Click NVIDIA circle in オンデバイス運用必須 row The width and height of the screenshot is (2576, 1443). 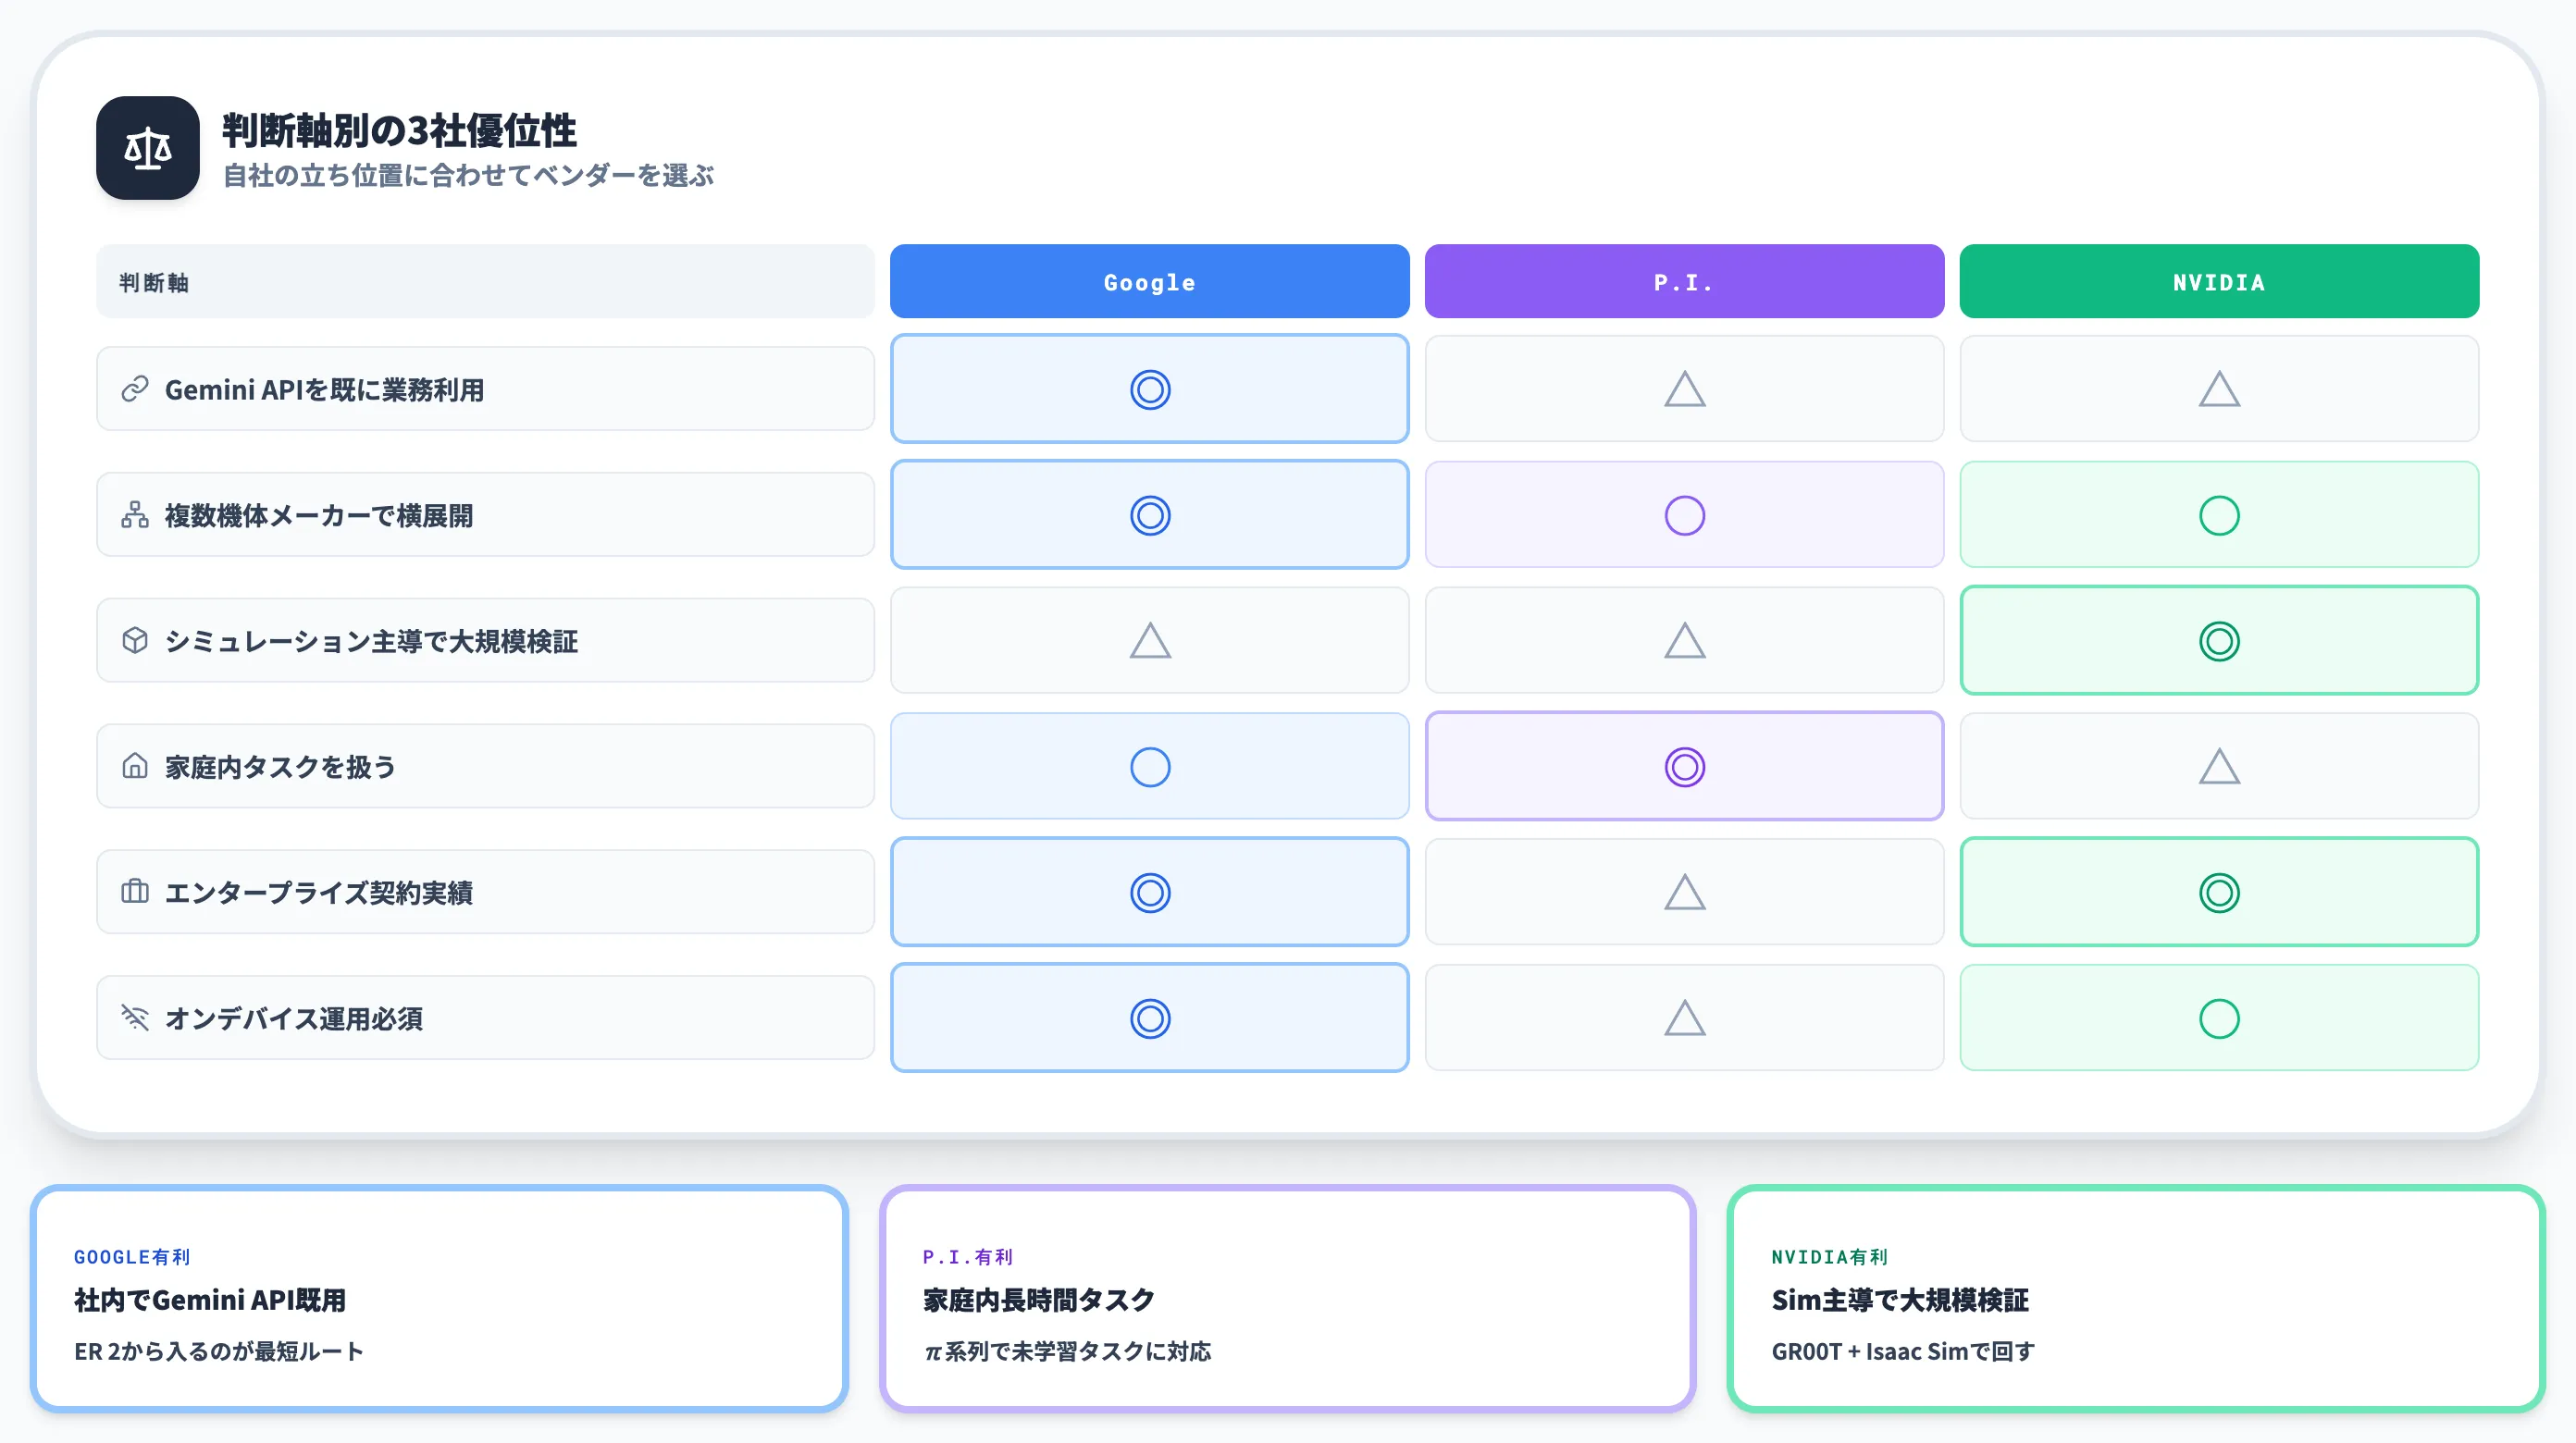click(x=2219, y=1019)
